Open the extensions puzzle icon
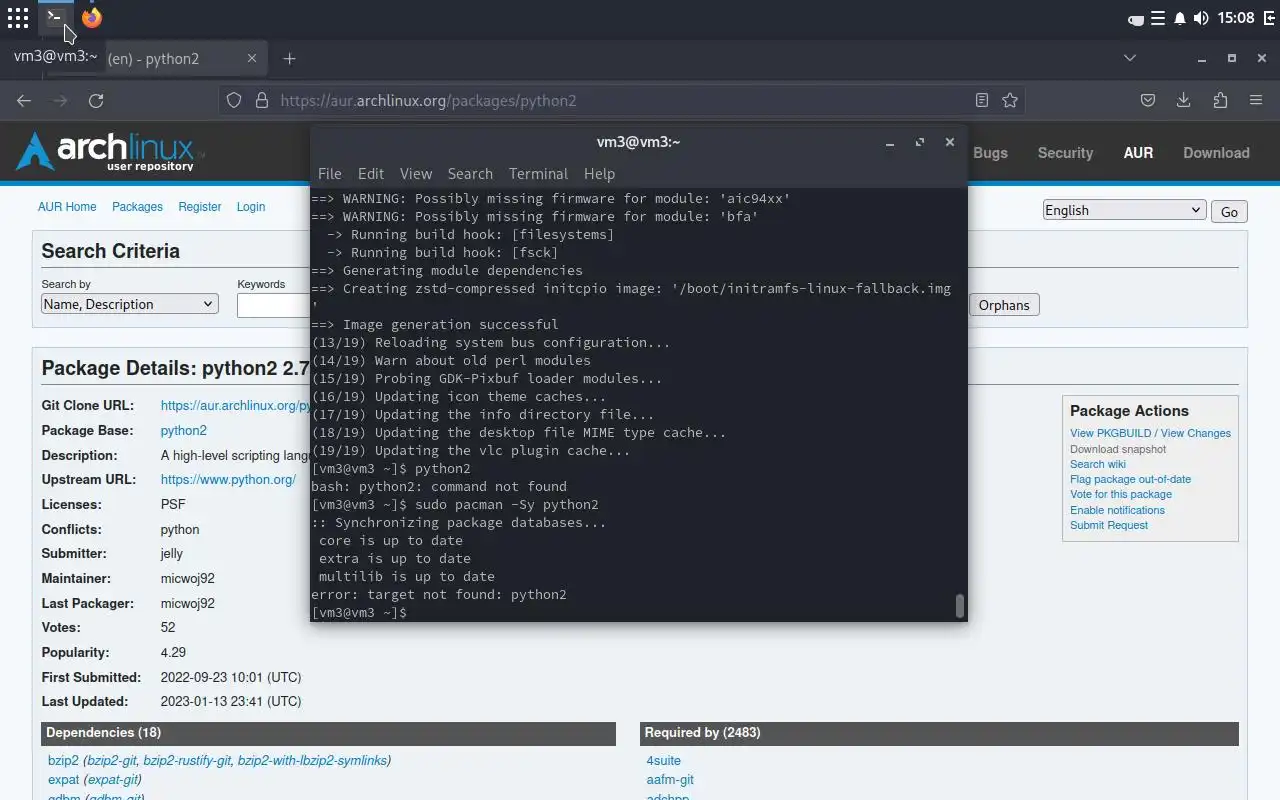 (x=1220, y=100)
